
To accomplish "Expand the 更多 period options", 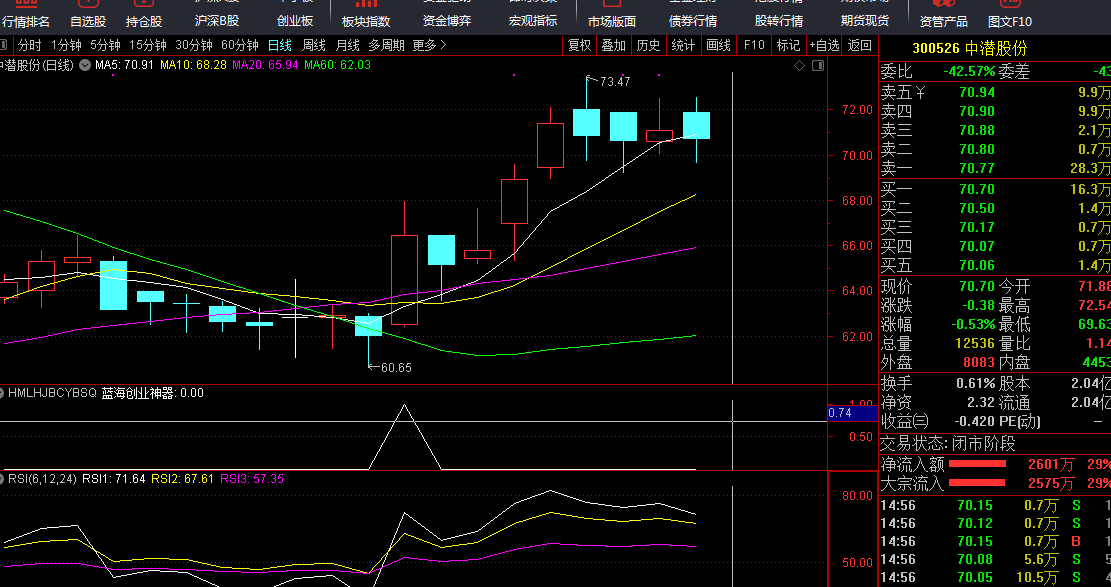I will 430,45.
